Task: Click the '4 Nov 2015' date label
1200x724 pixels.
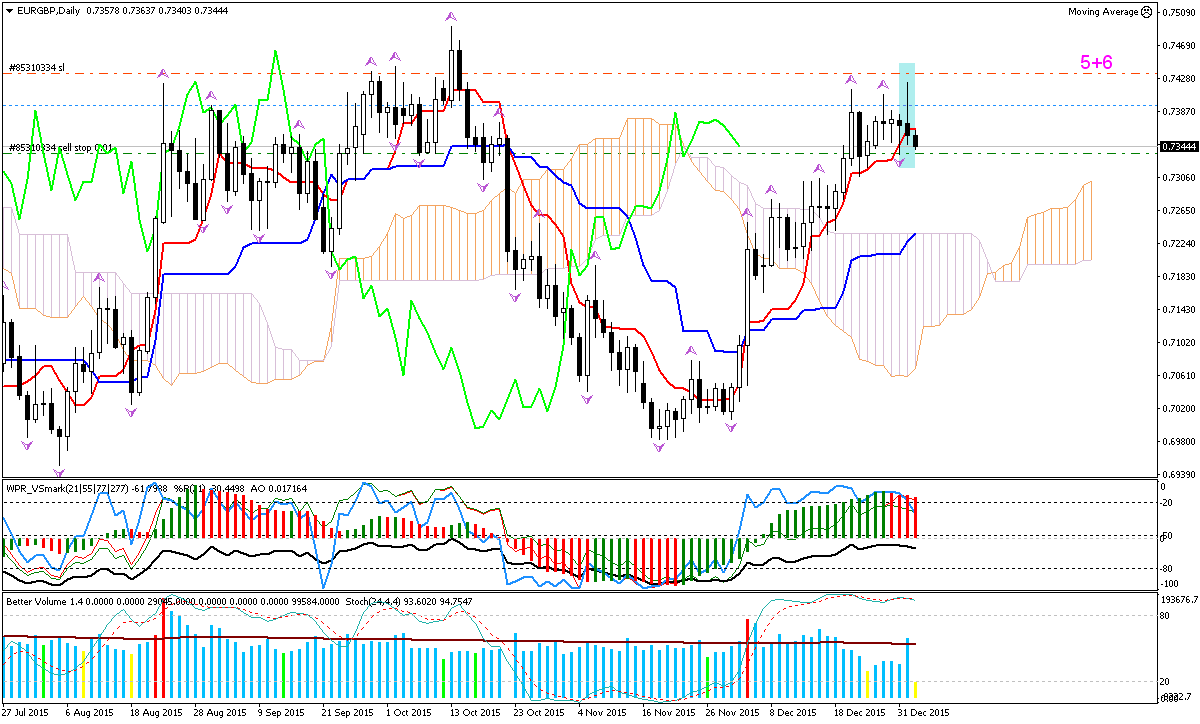Action: coord(602,713)
